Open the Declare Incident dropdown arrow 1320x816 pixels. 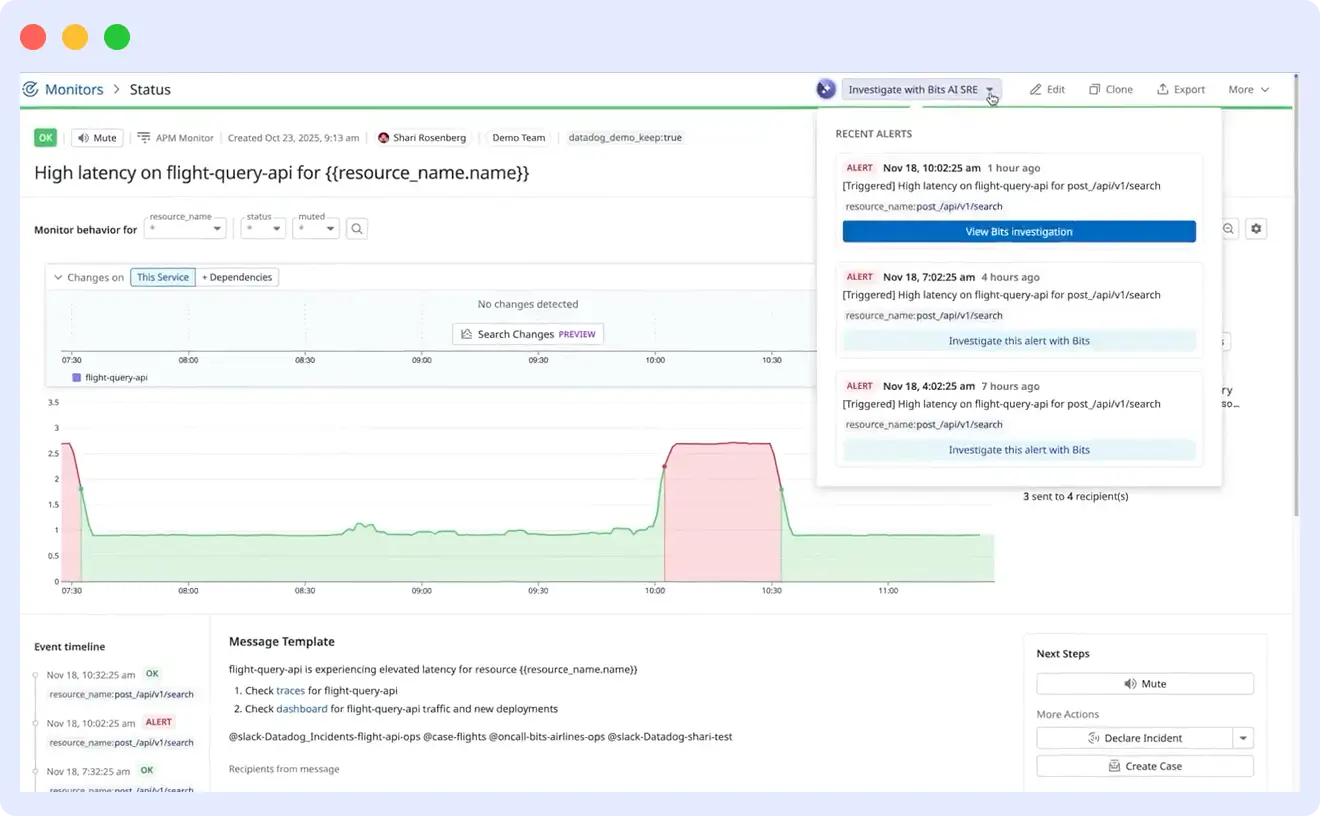(x=1243, y=738)
